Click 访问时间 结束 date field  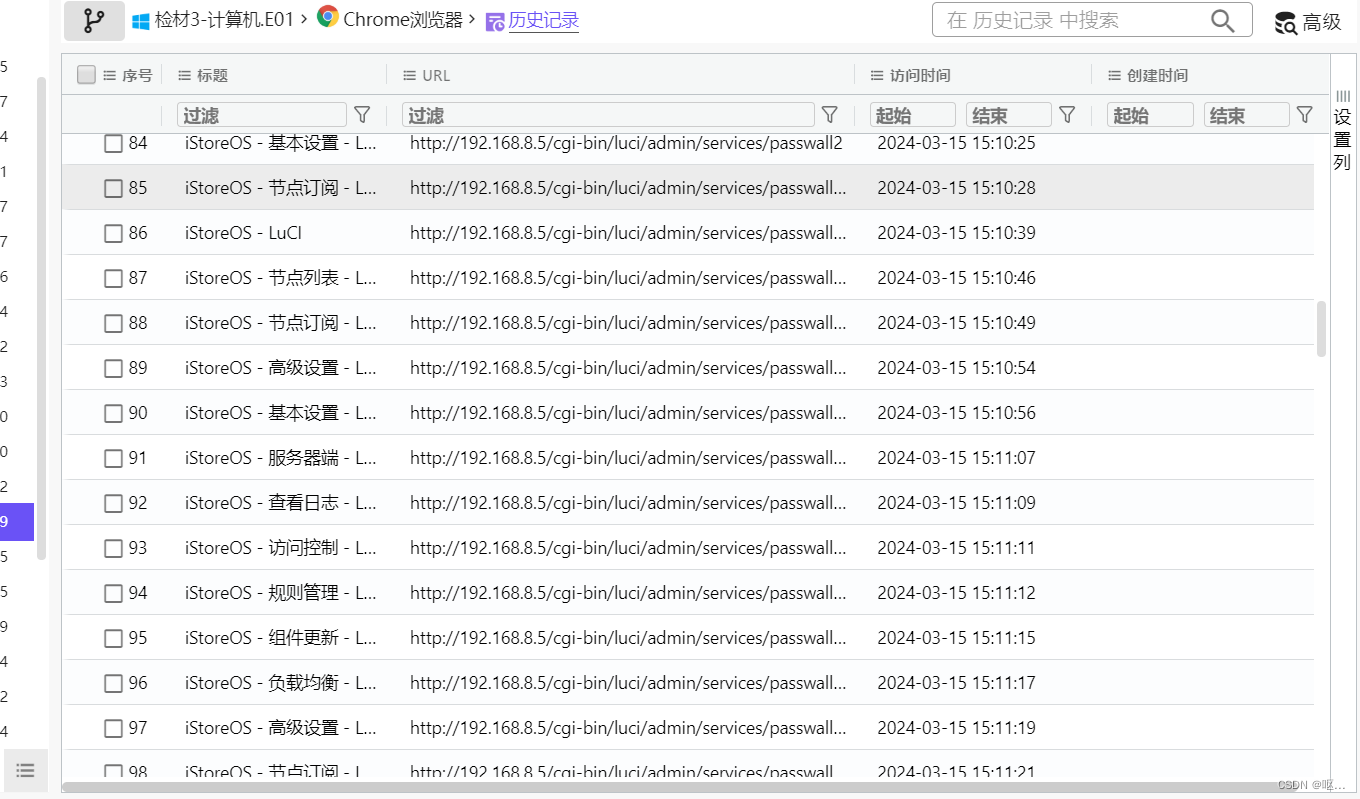click(x=1009, y=115)
